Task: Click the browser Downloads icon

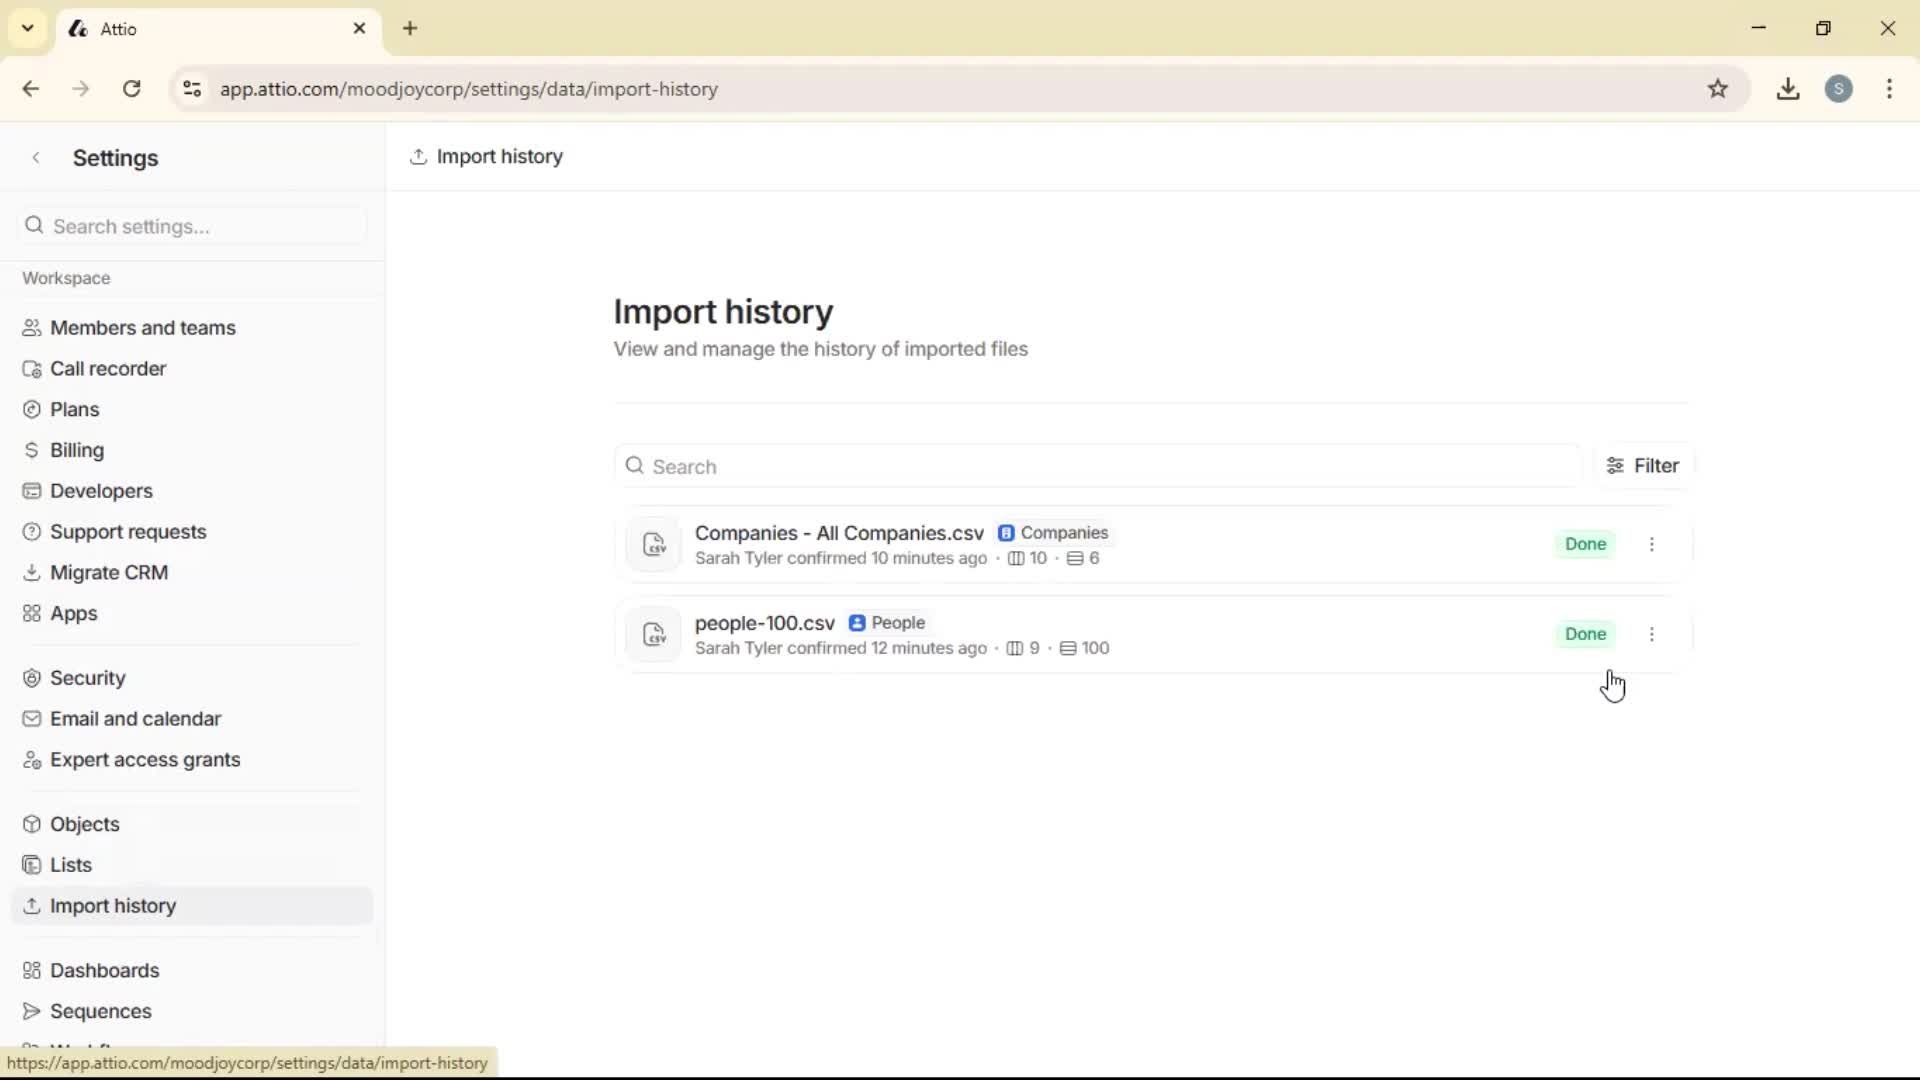Action: click(1789, 89)
